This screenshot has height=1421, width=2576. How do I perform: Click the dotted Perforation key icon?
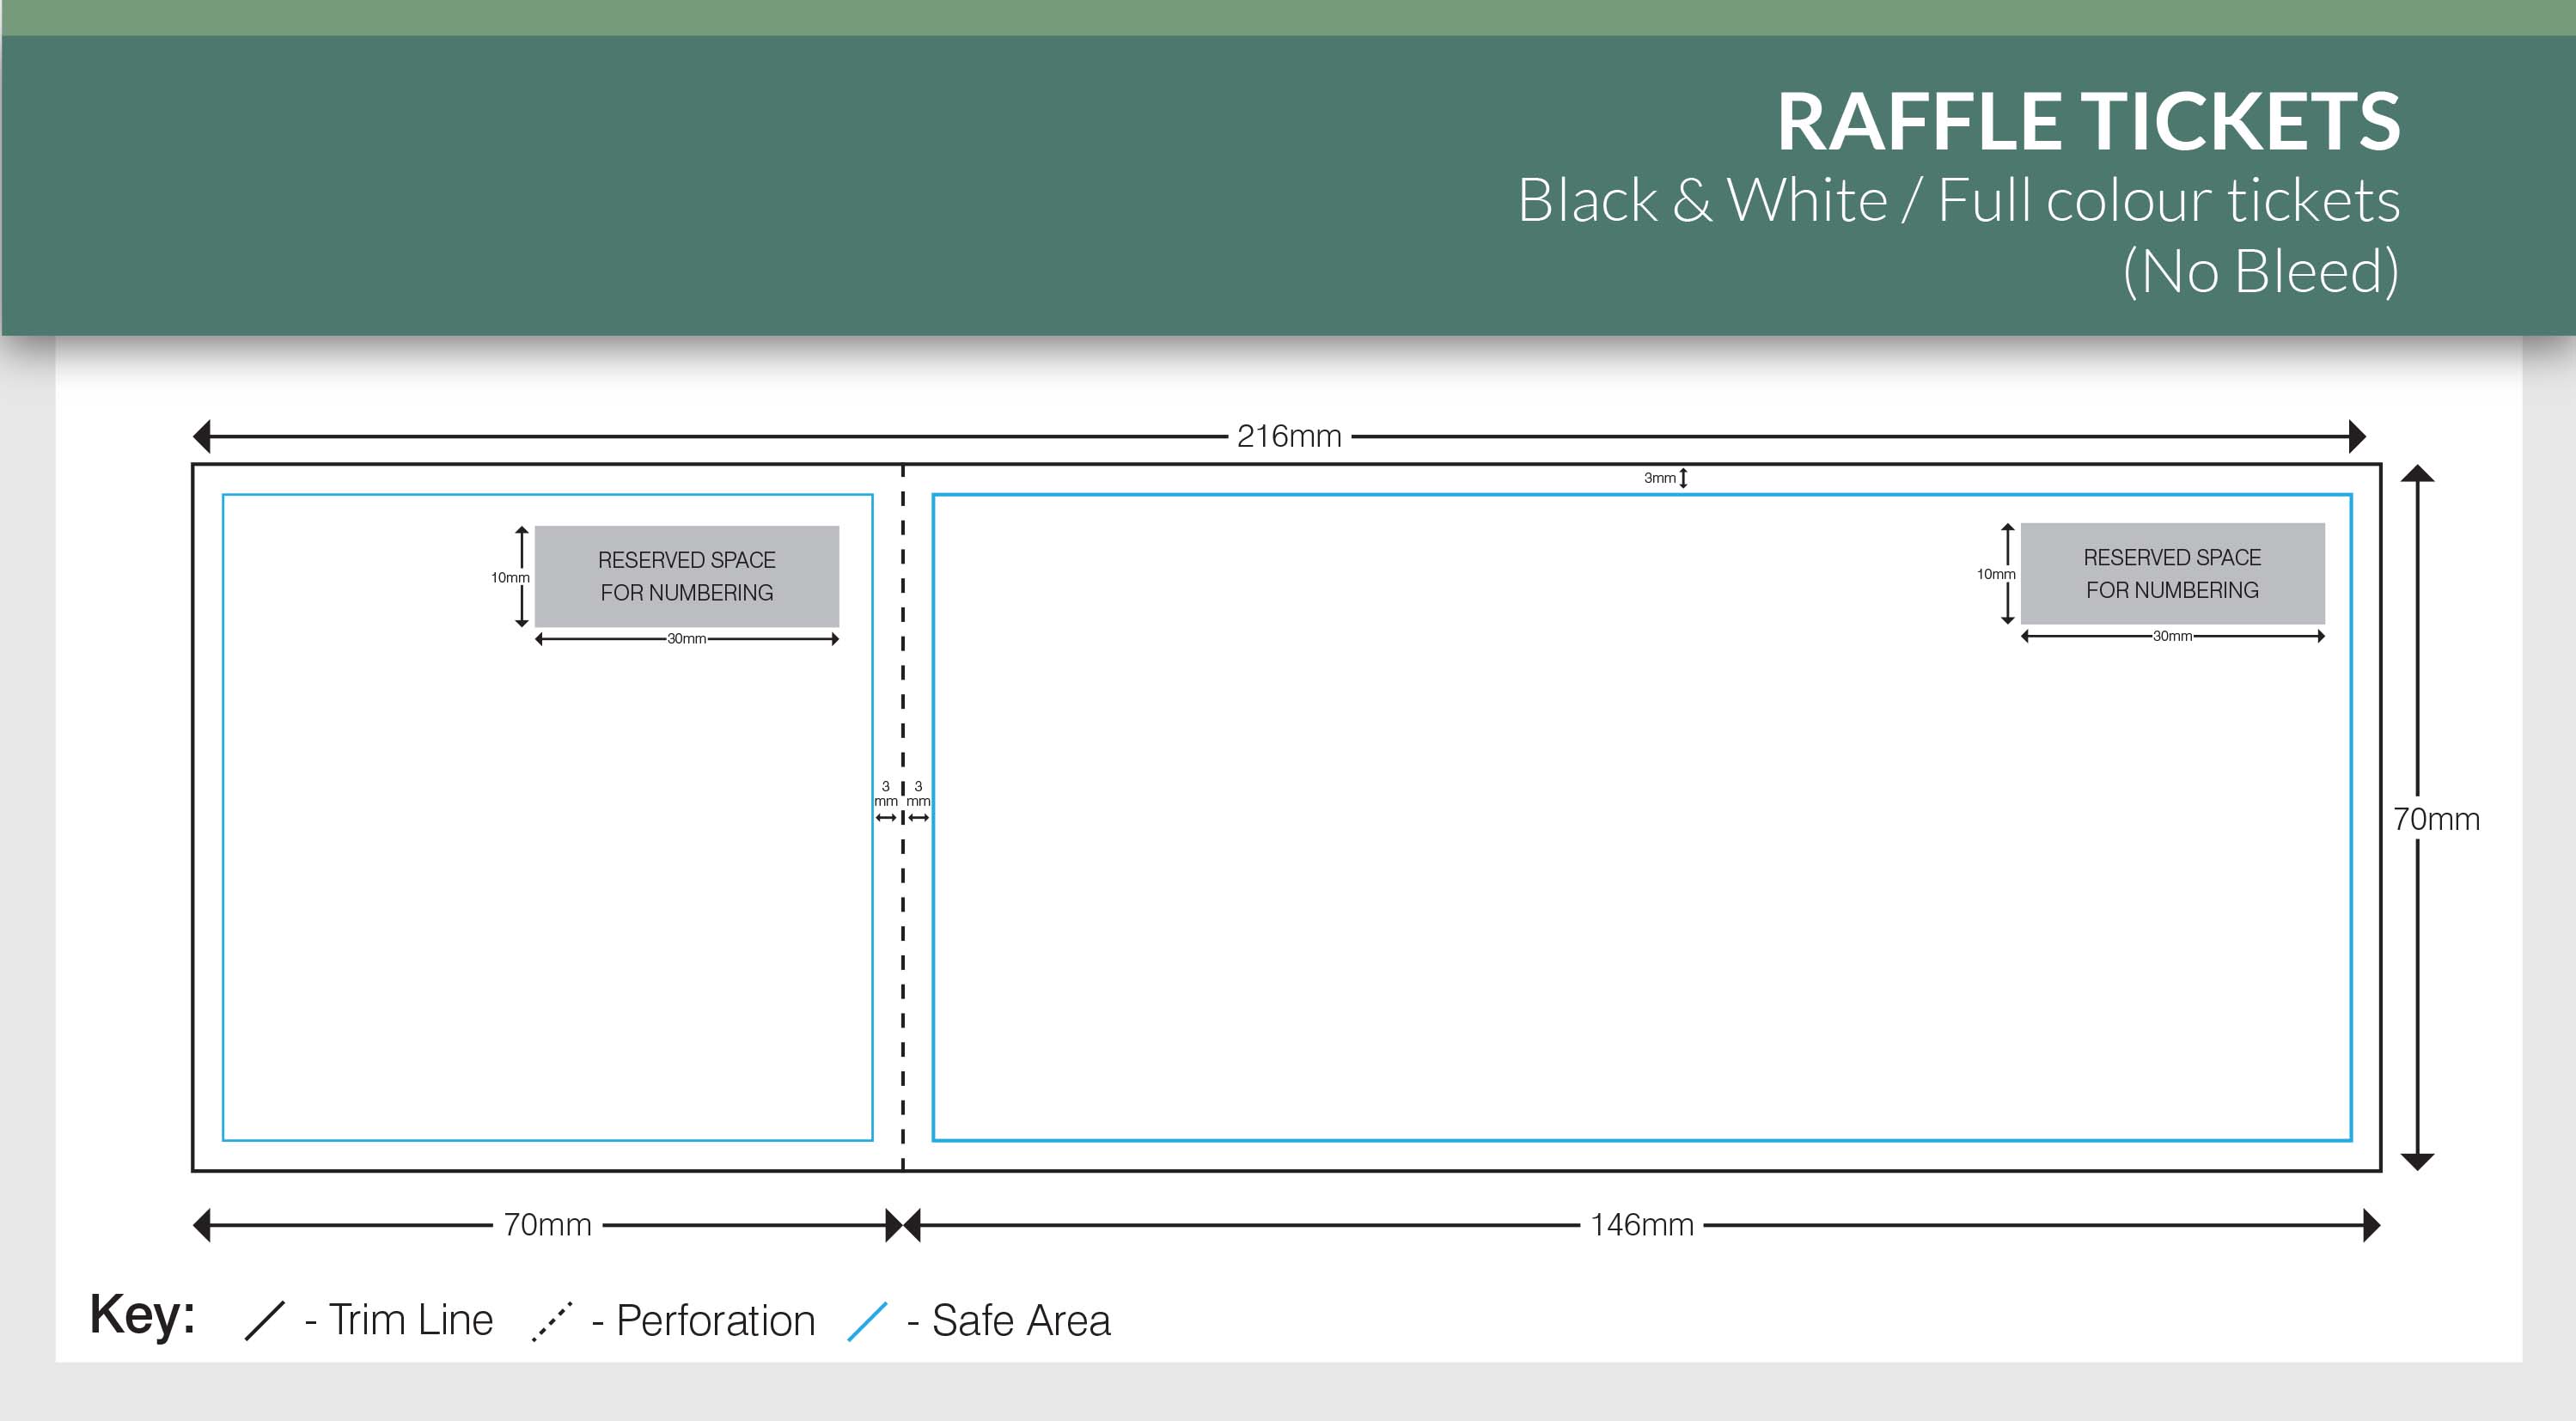coord(552,1320)
